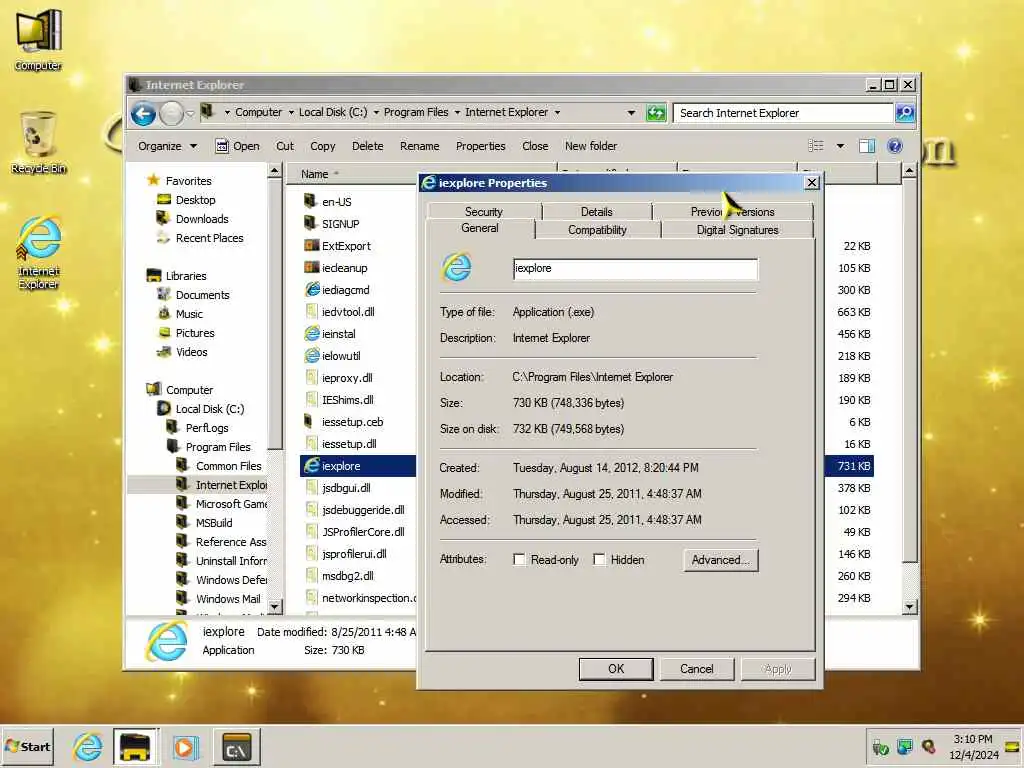The width and height of the screenshot is (1024, 768).
Task: Click Copy in the Explorer toolbar
Action: [323, 146]
